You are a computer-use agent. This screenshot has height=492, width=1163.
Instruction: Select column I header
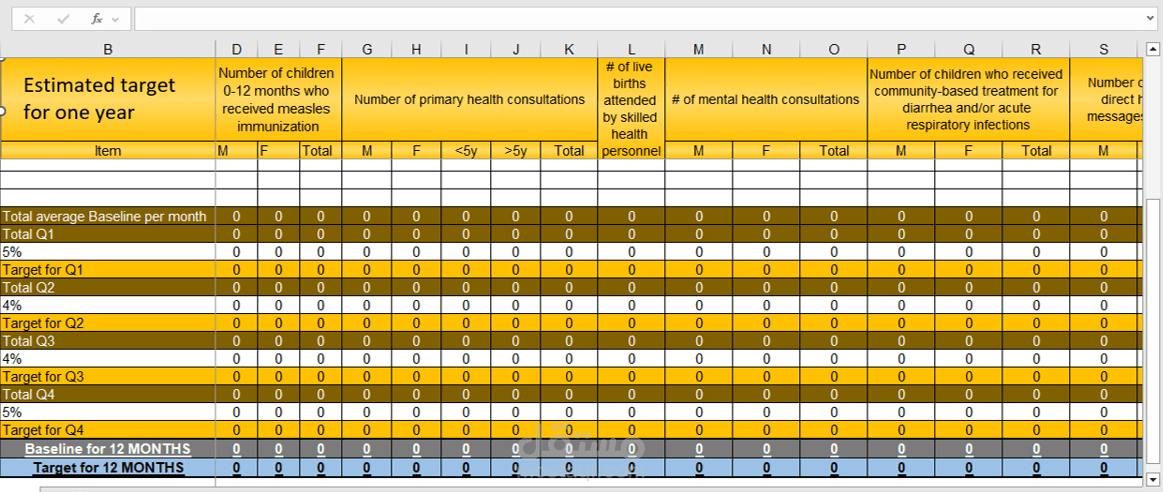click(466, 50)
